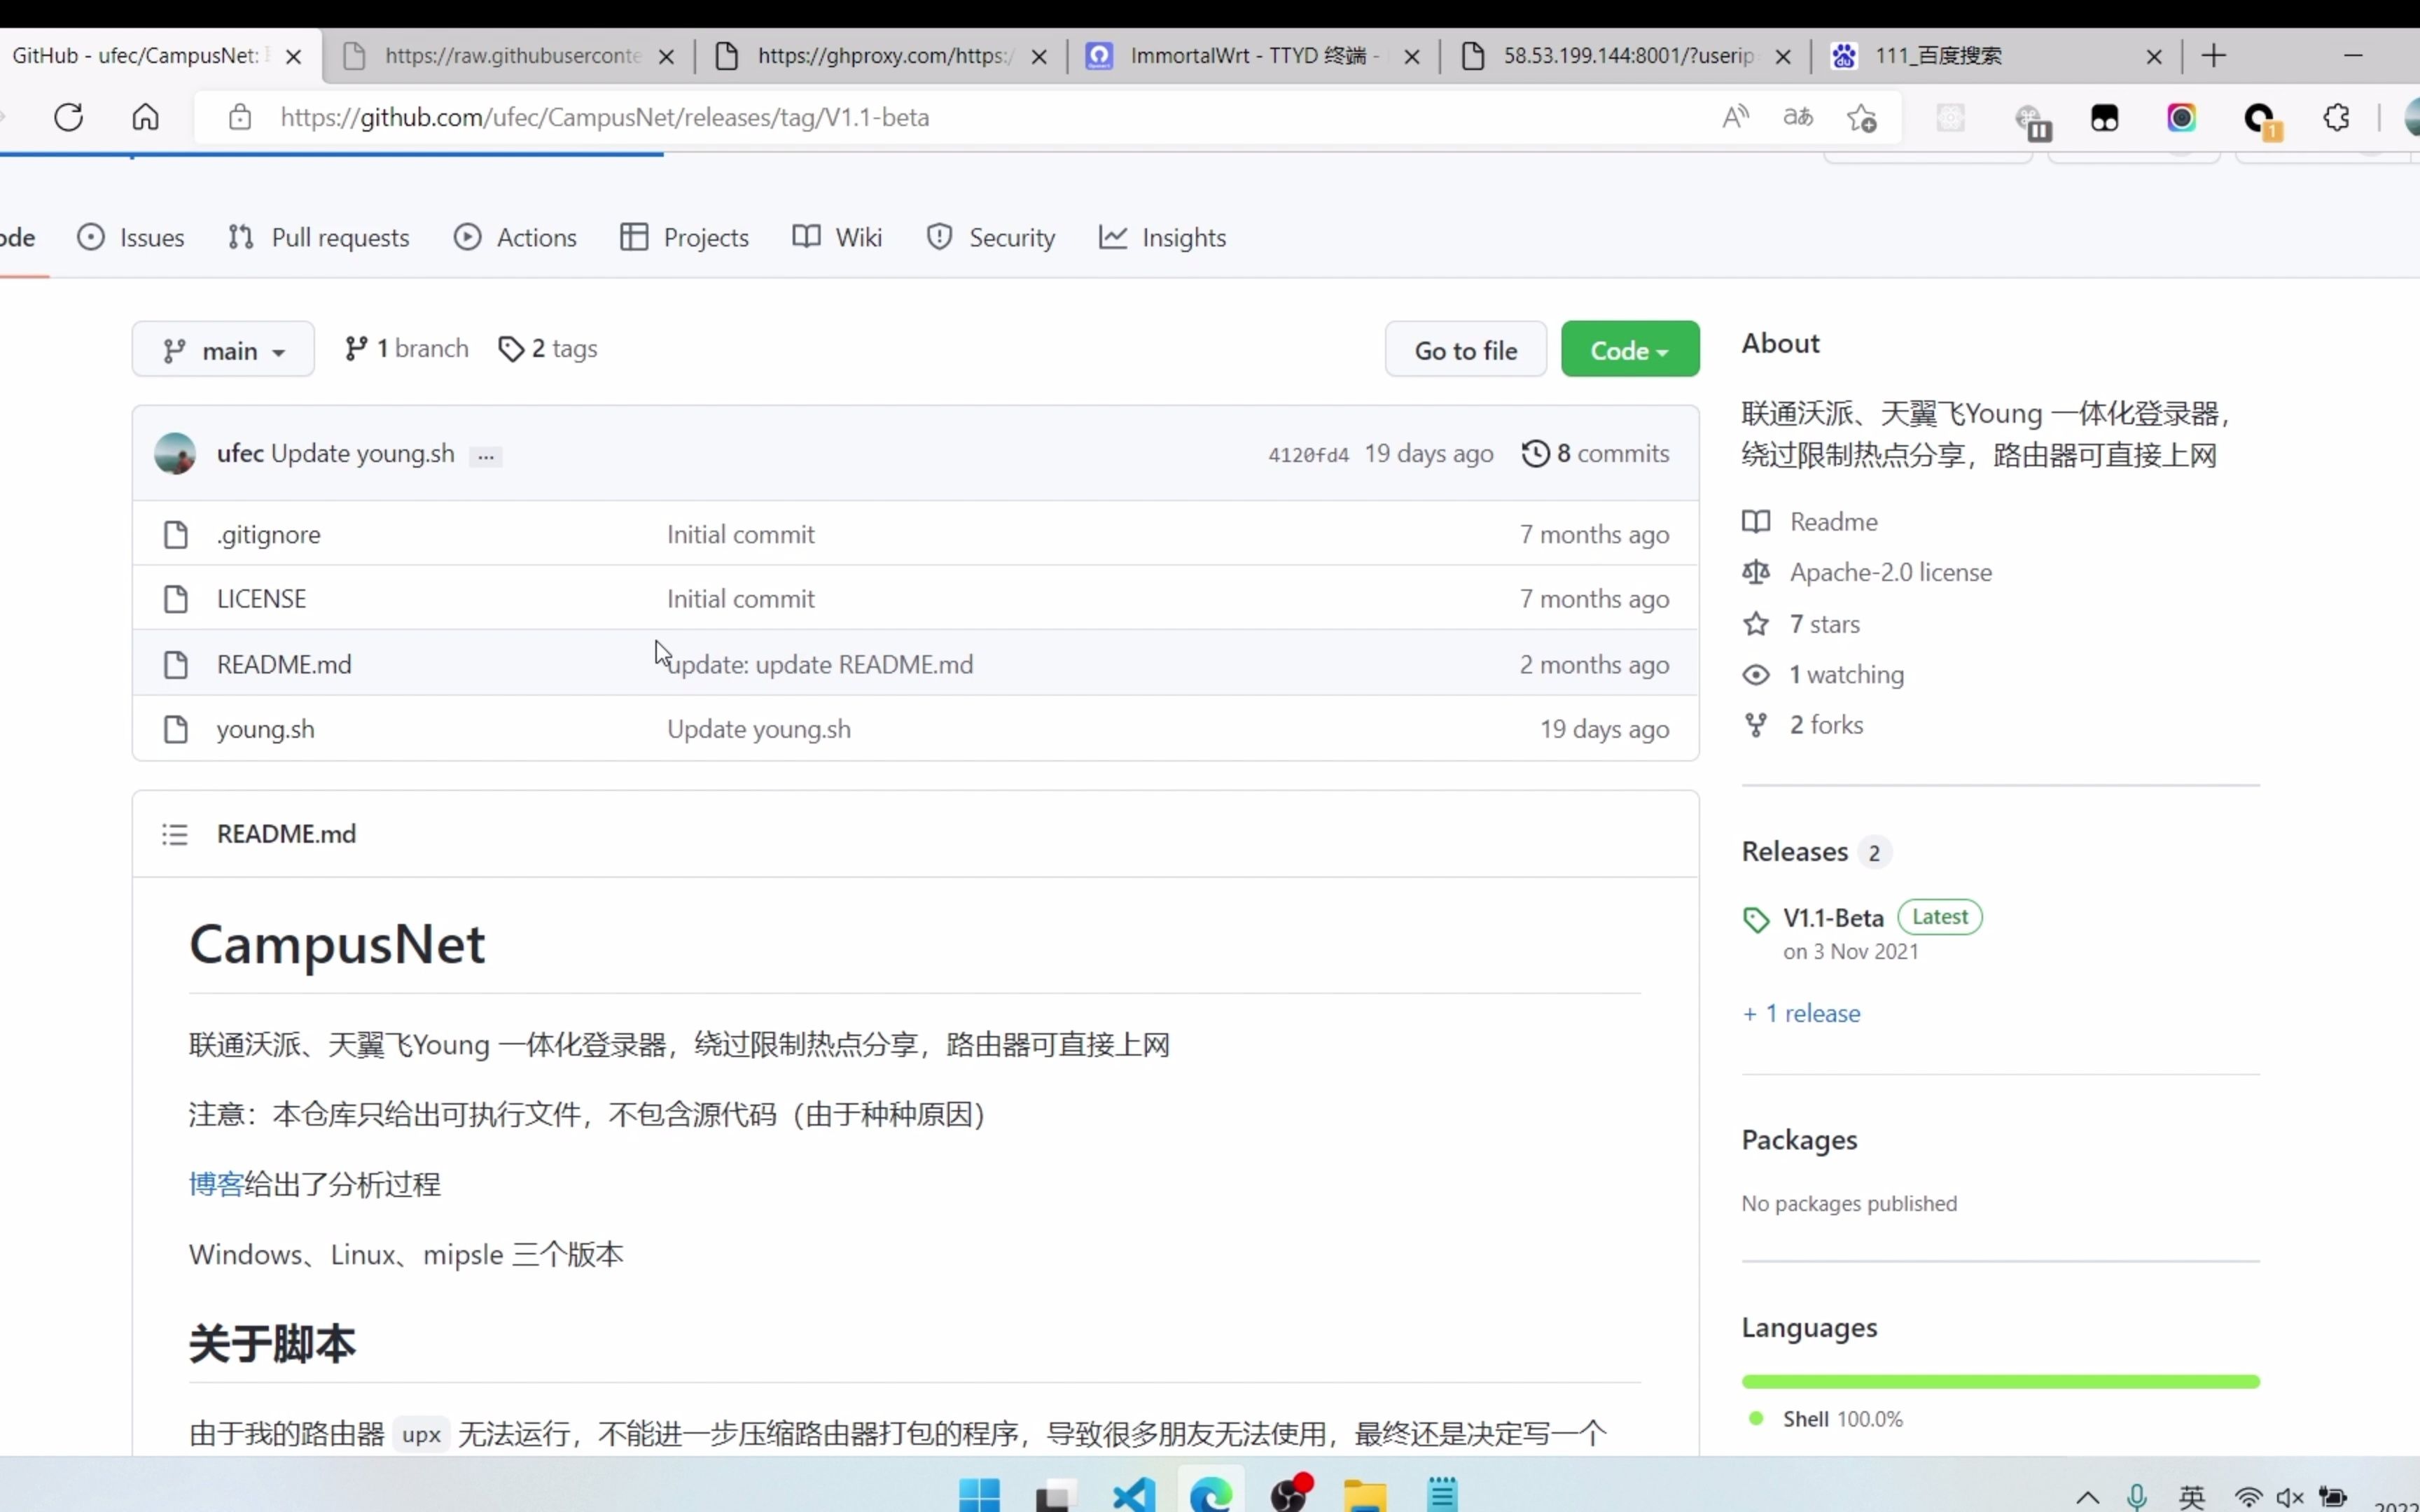Close the 58.53.199.144 browser tab
Screen dimensions: 2420x1512
pos(1783,57)
